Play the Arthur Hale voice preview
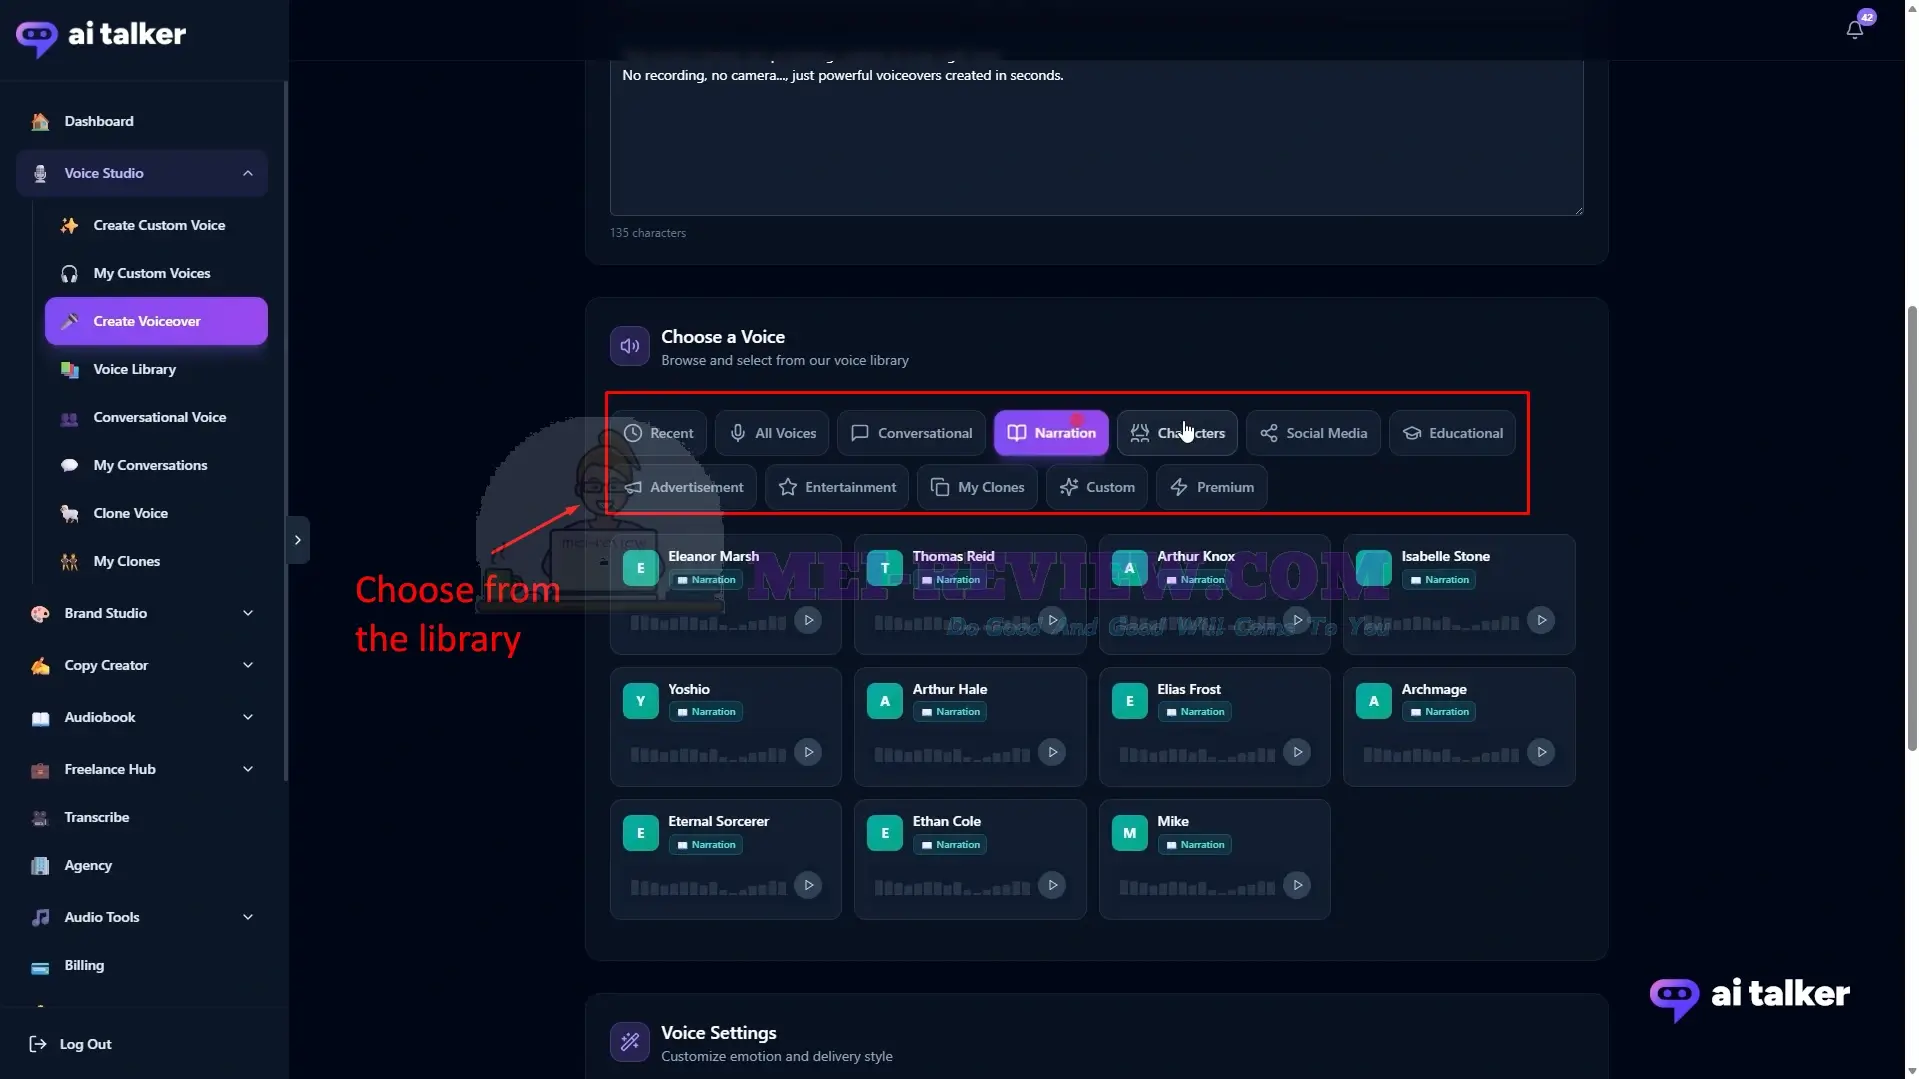This screenshot has width=1919, height=1079. [x=1052, y=752]
